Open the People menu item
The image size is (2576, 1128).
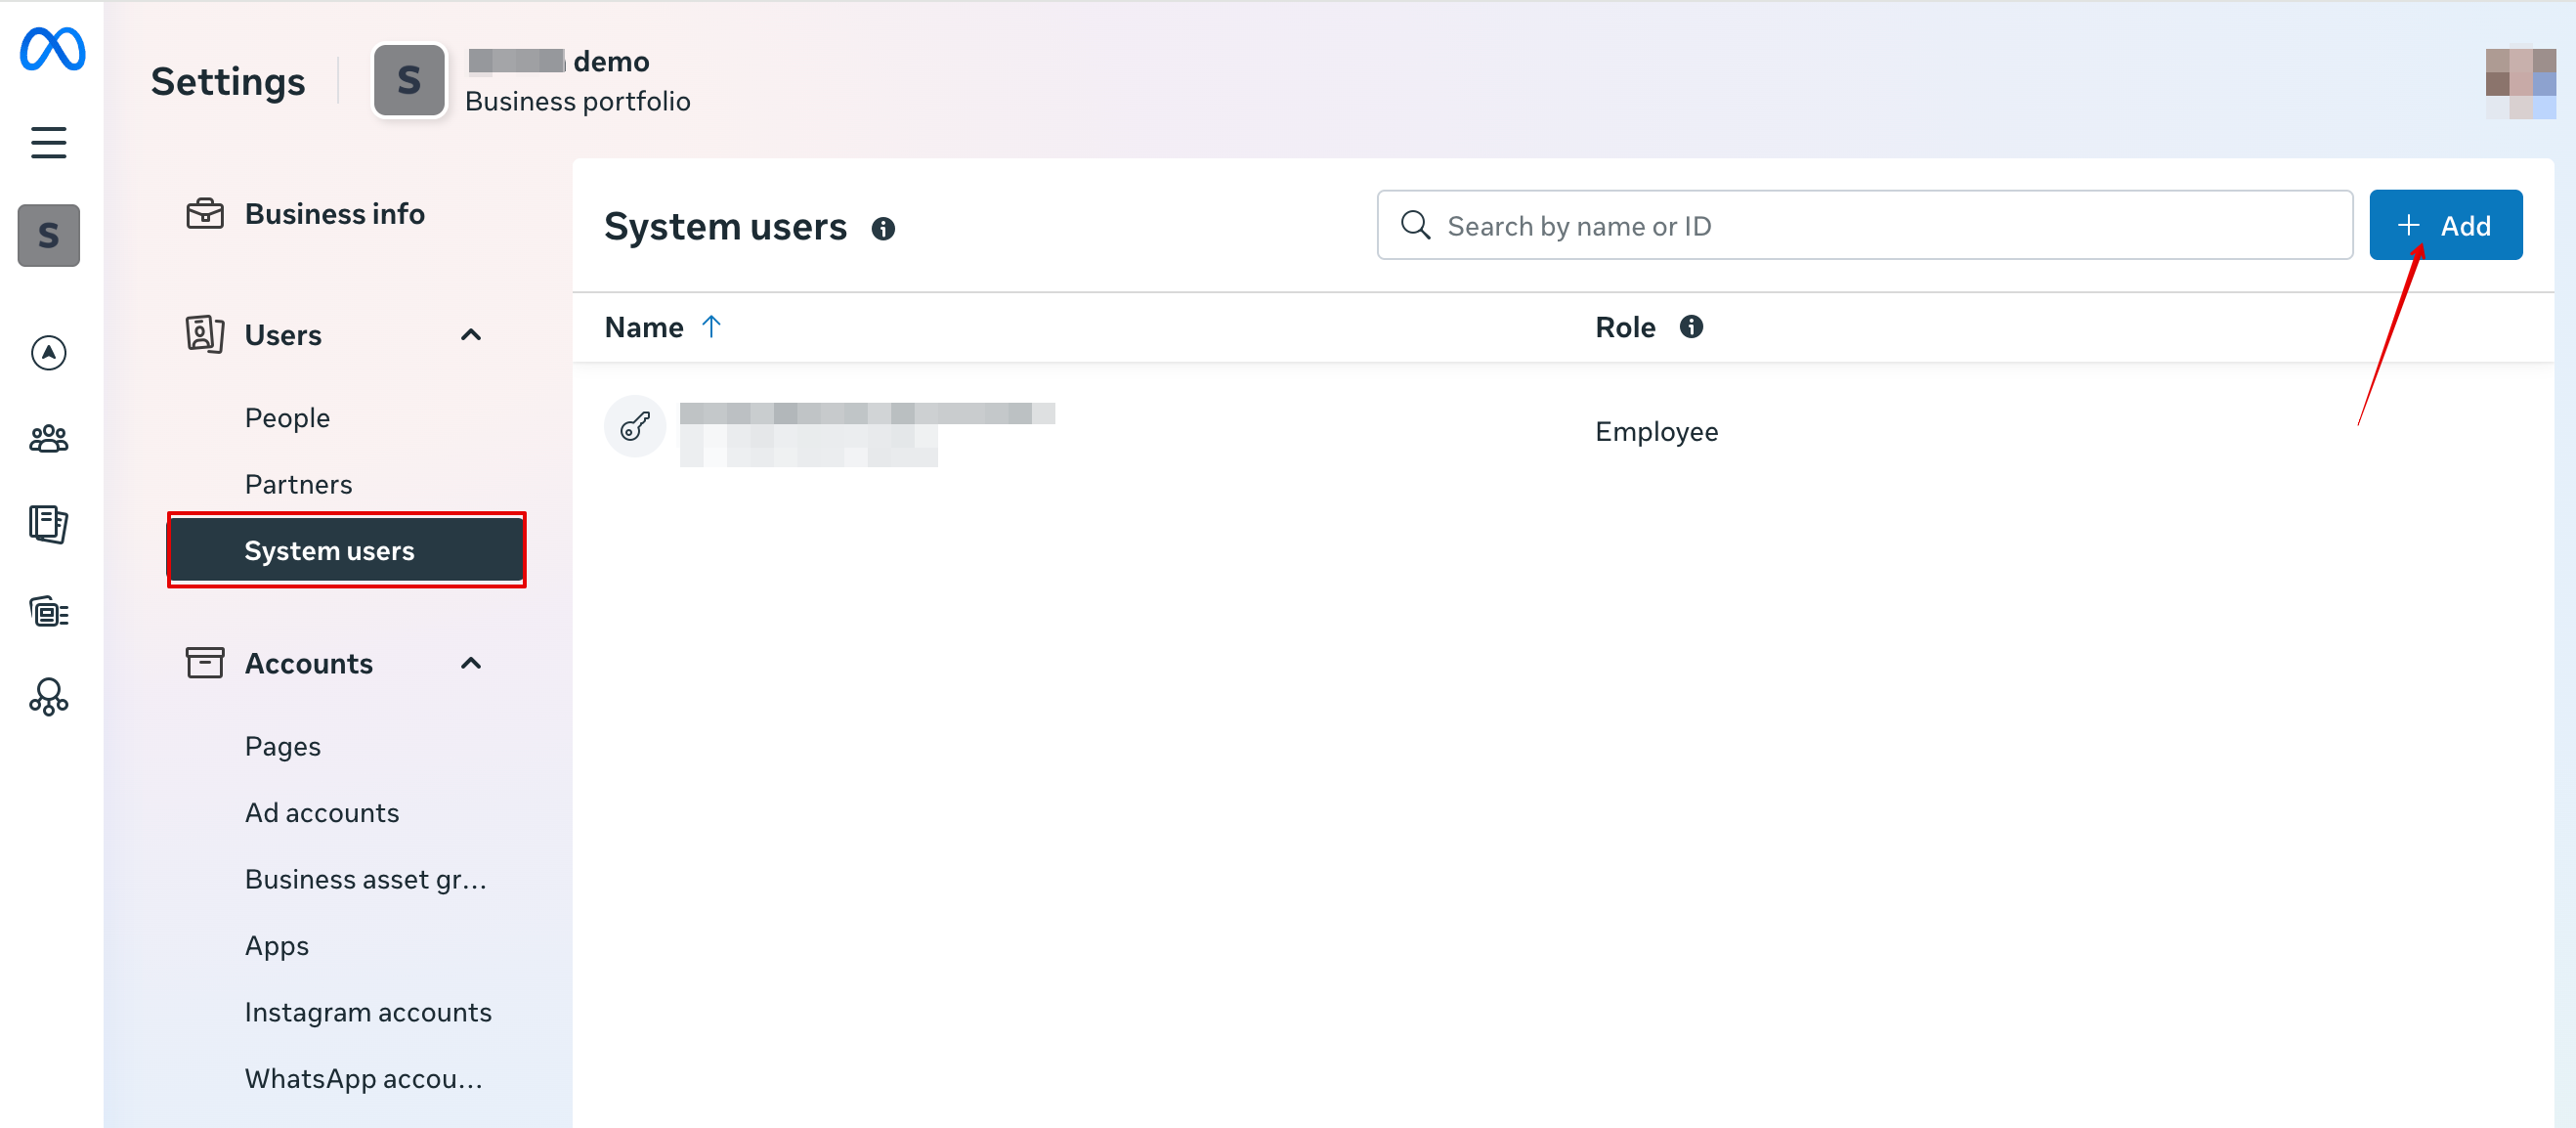click(x=287, y=418)
